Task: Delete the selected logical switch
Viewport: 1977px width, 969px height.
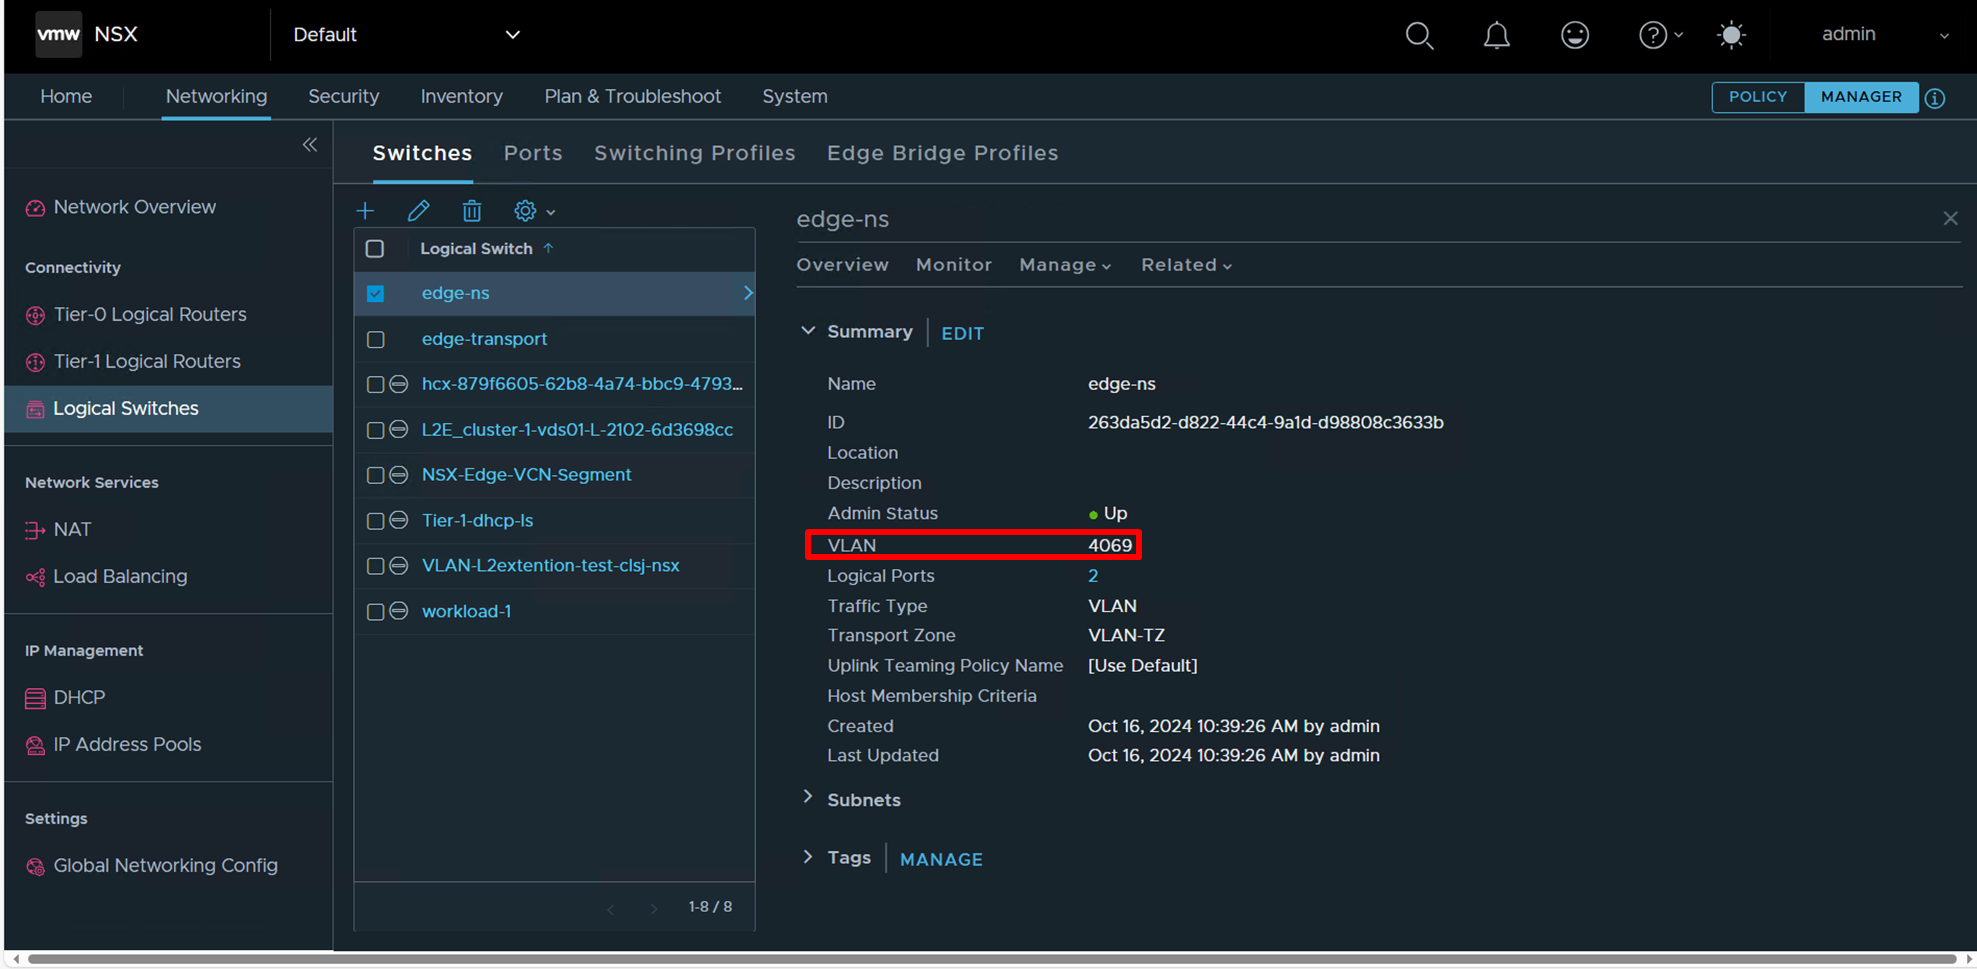Action: click(472, 211)
